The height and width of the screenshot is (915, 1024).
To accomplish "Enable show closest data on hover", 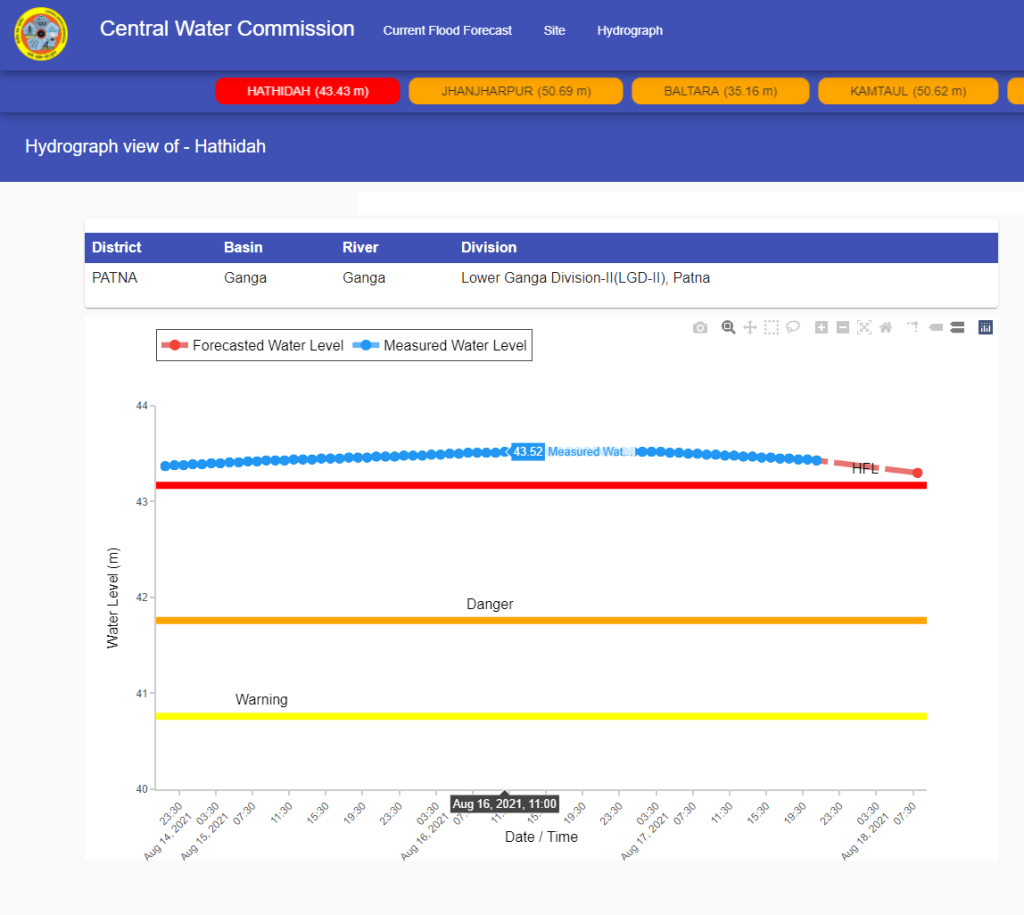I will coord(936,327).
